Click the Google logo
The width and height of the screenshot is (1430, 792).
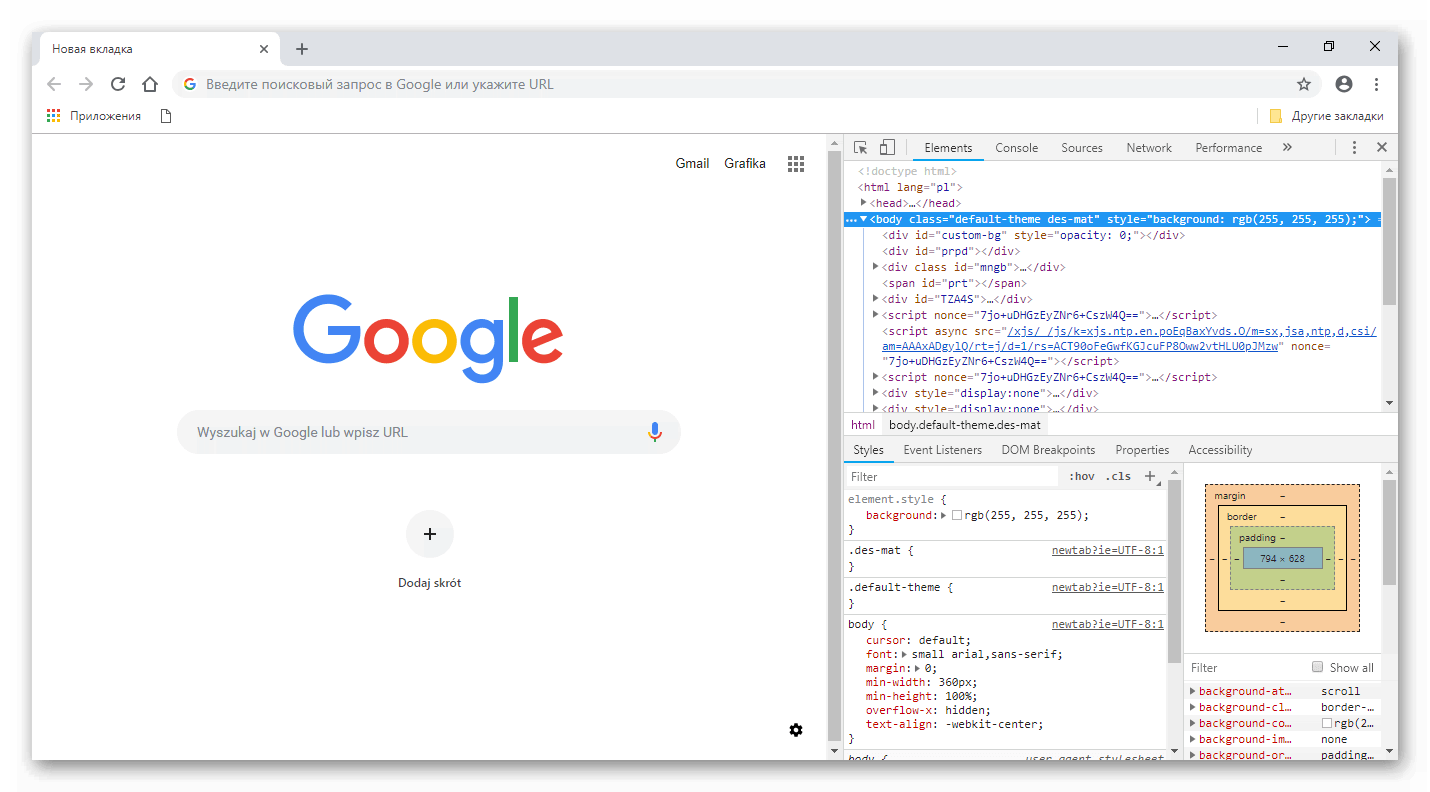point(428,338)
